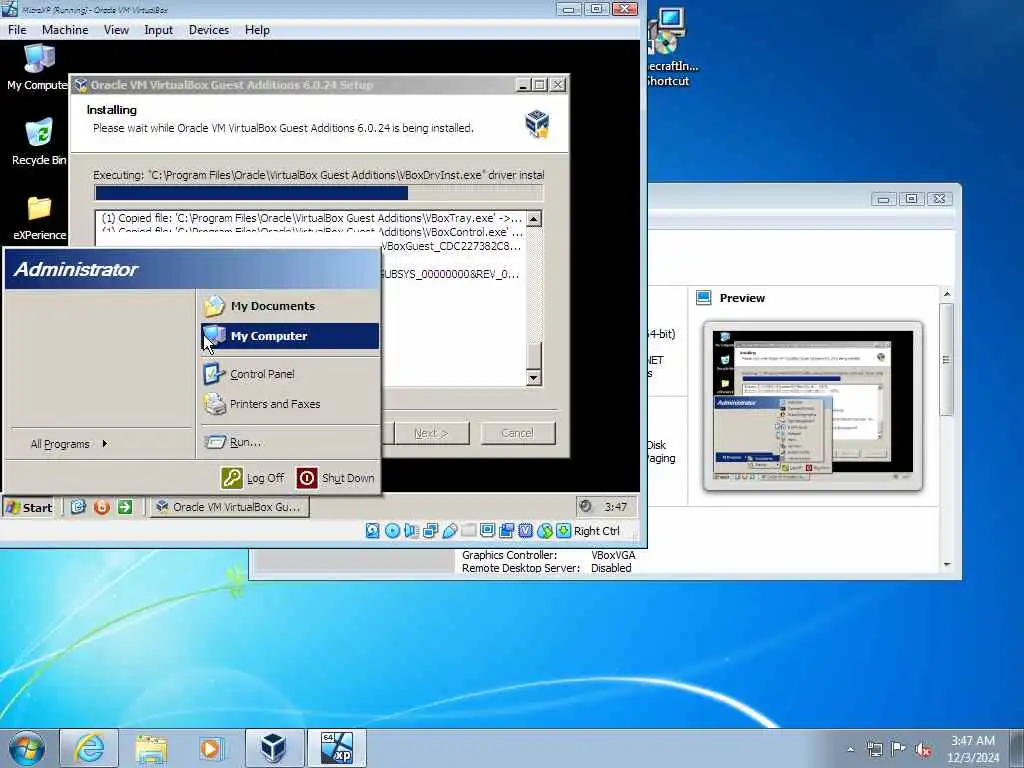Open Windows Media Player from the taskbar
This screenshot has width=1024, height=768.
212,748
